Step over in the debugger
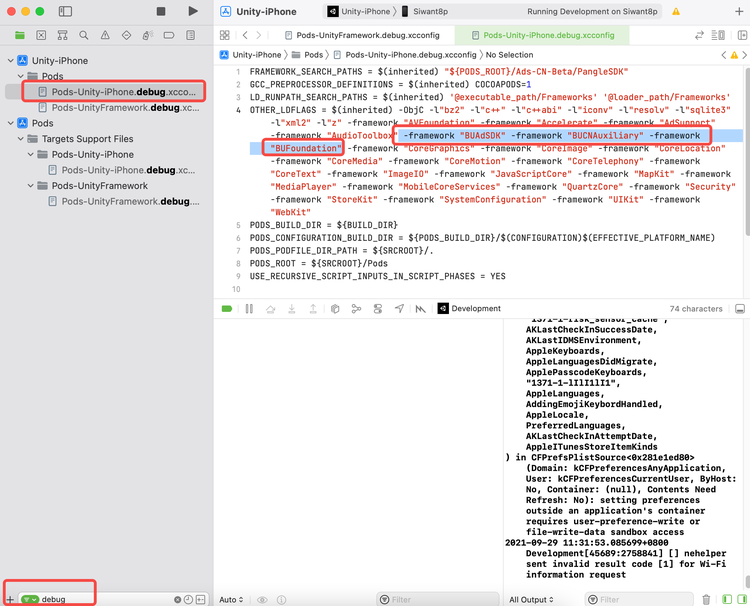The width and height of the screenshot is (750, 606). tap(271, 309)
